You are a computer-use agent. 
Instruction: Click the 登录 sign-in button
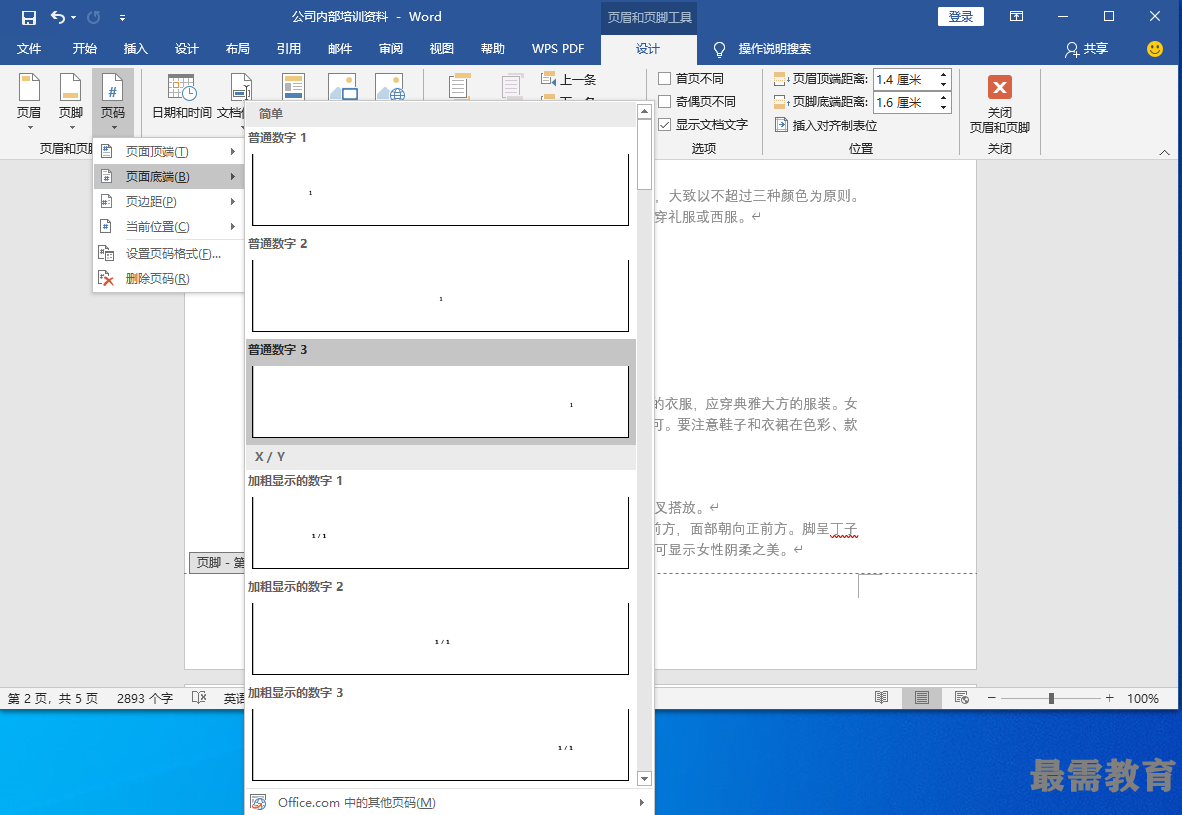pyautogui.click(x=960, y=17)
